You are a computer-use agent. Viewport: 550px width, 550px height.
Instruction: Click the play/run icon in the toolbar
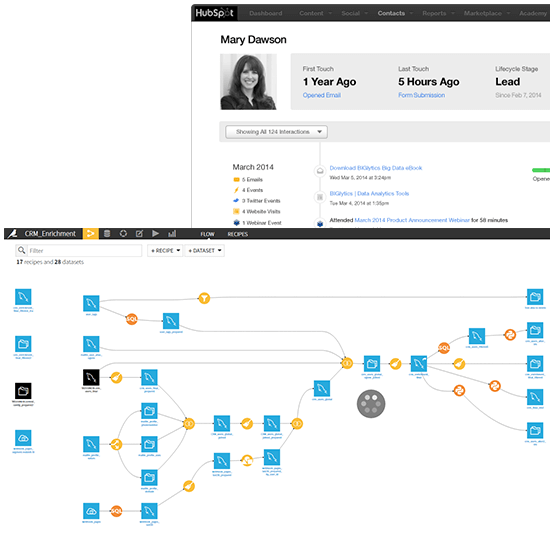click(x=155, y=233)
